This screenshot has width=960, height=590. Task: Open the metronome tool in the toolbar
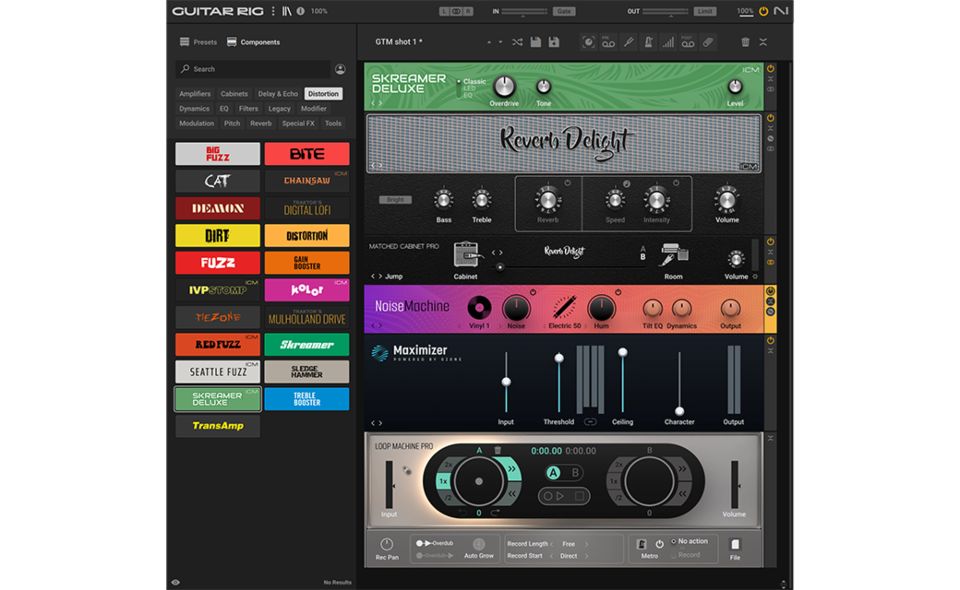click(648, 42)
